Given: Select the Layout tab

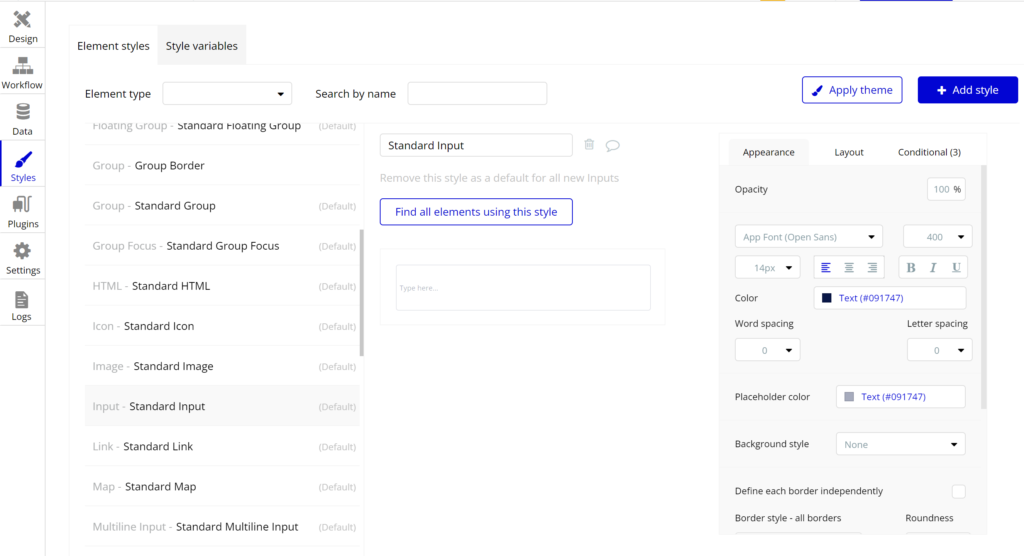Looking at the screenshot, I should pos(849,152).
